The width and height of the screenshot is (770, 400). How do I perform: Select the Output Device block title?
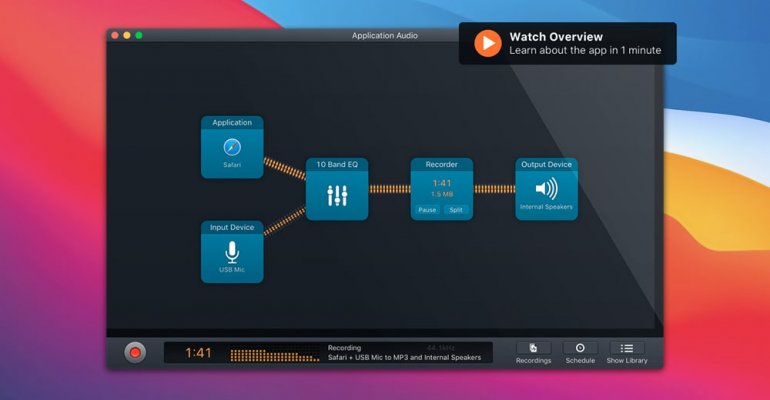[546, 164]
